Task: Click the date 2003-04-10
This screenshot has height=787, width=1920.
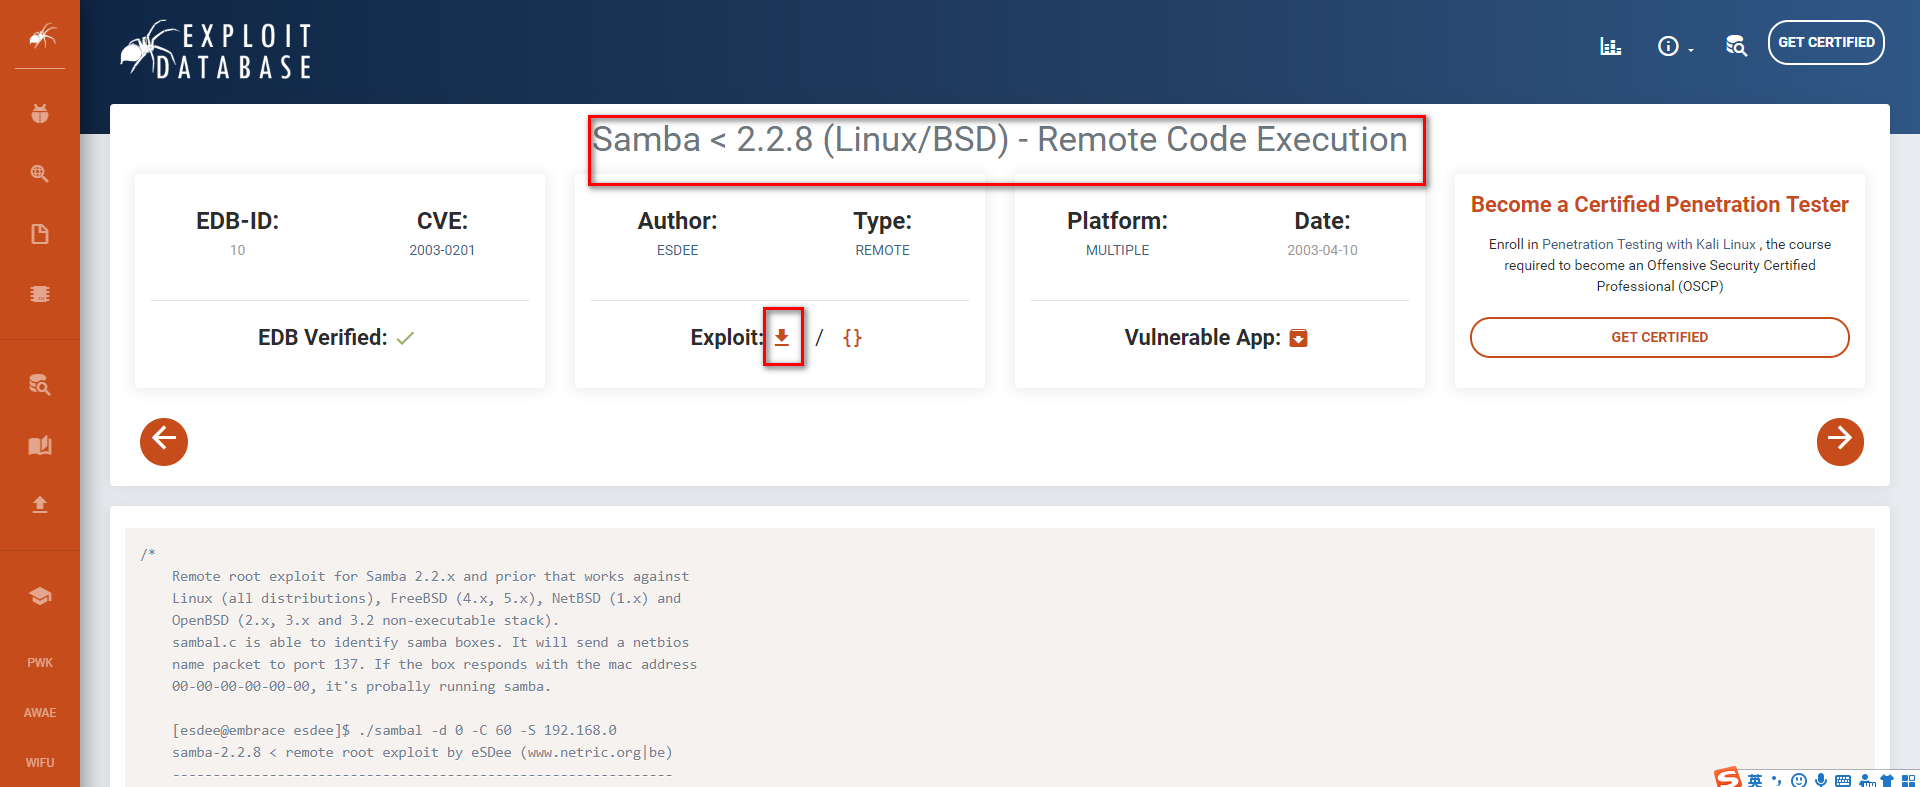Action: point(1322,250)
